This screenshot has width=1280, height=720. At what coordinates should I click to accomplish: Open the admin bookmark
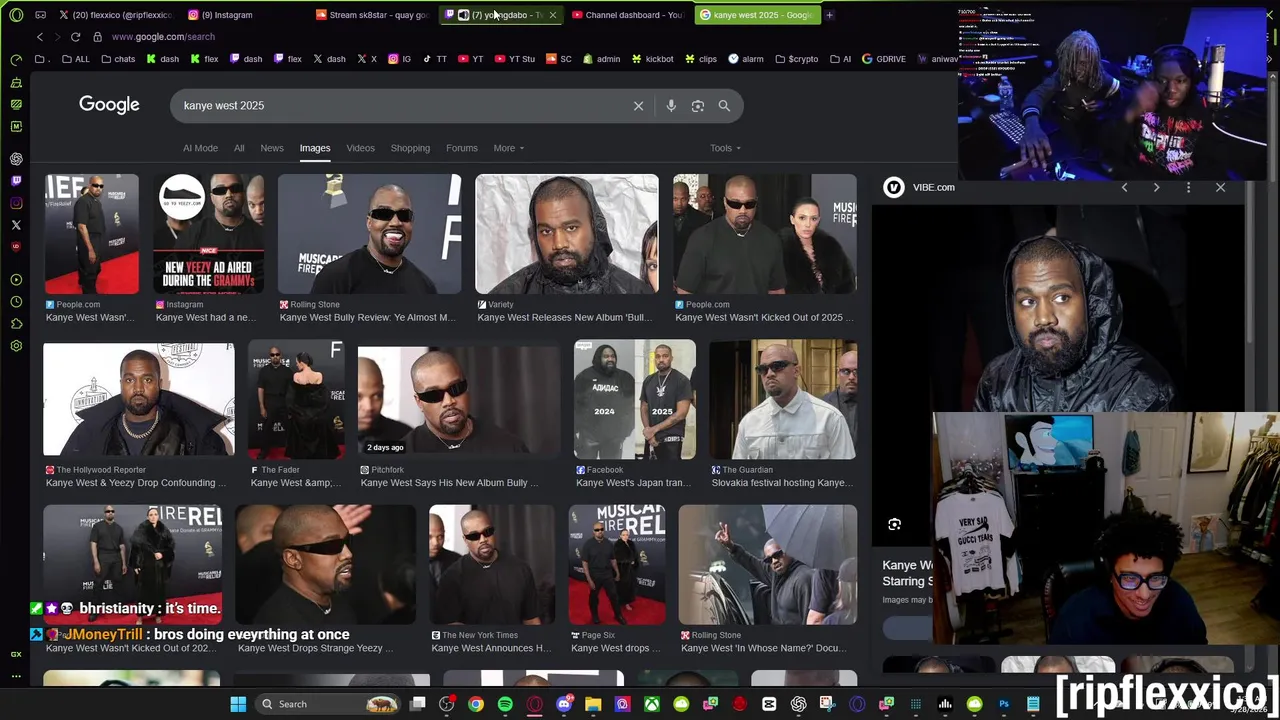tap(601, 59)
